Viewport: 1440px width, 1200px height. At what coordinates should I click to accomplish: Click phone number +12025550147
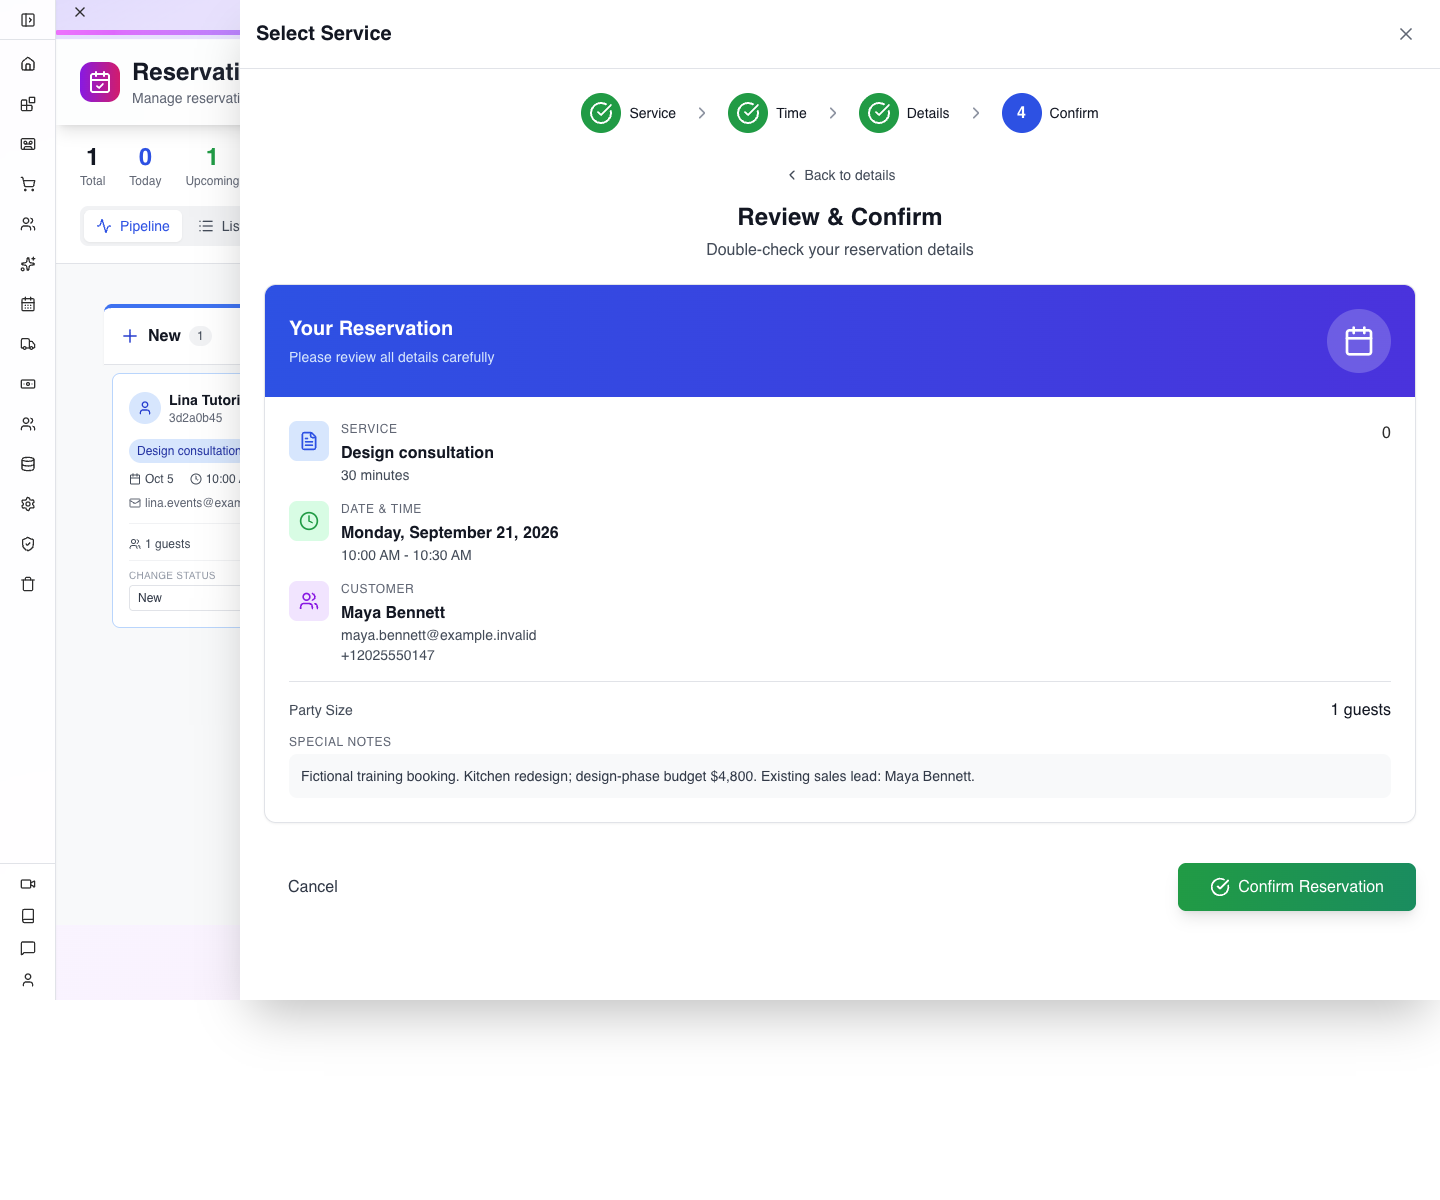[x=388, y=655]
